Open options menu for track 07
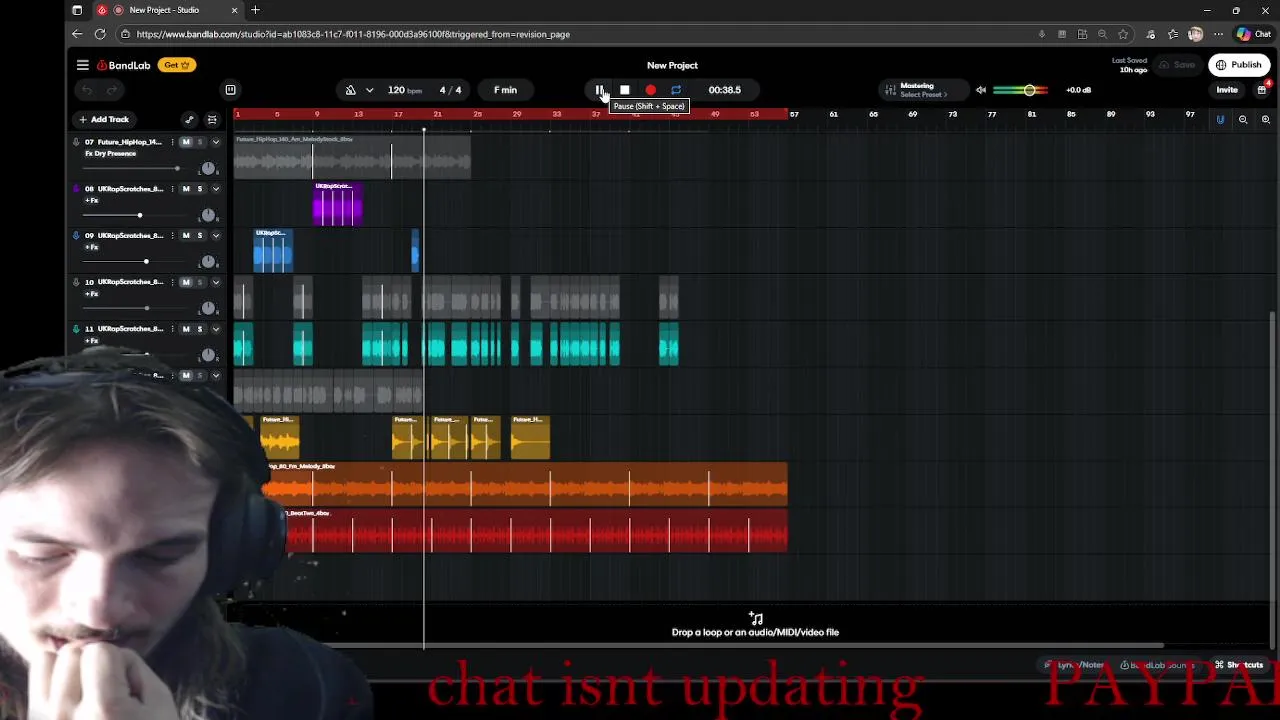Screen dimensions: 1280x720 click(172, 142)
